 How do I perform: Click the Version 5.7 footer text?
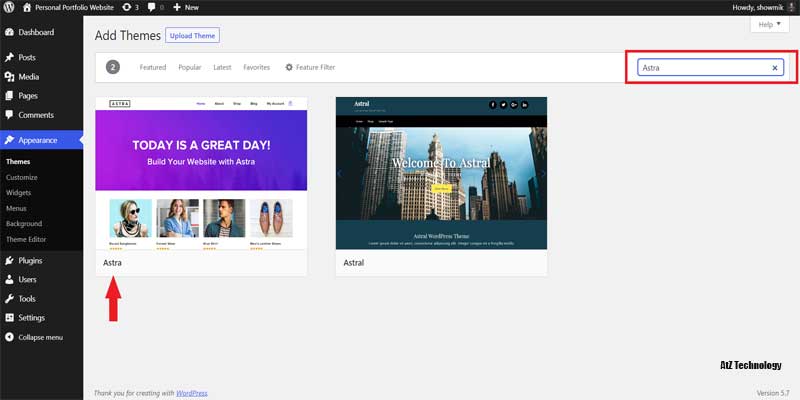(773, 393)
